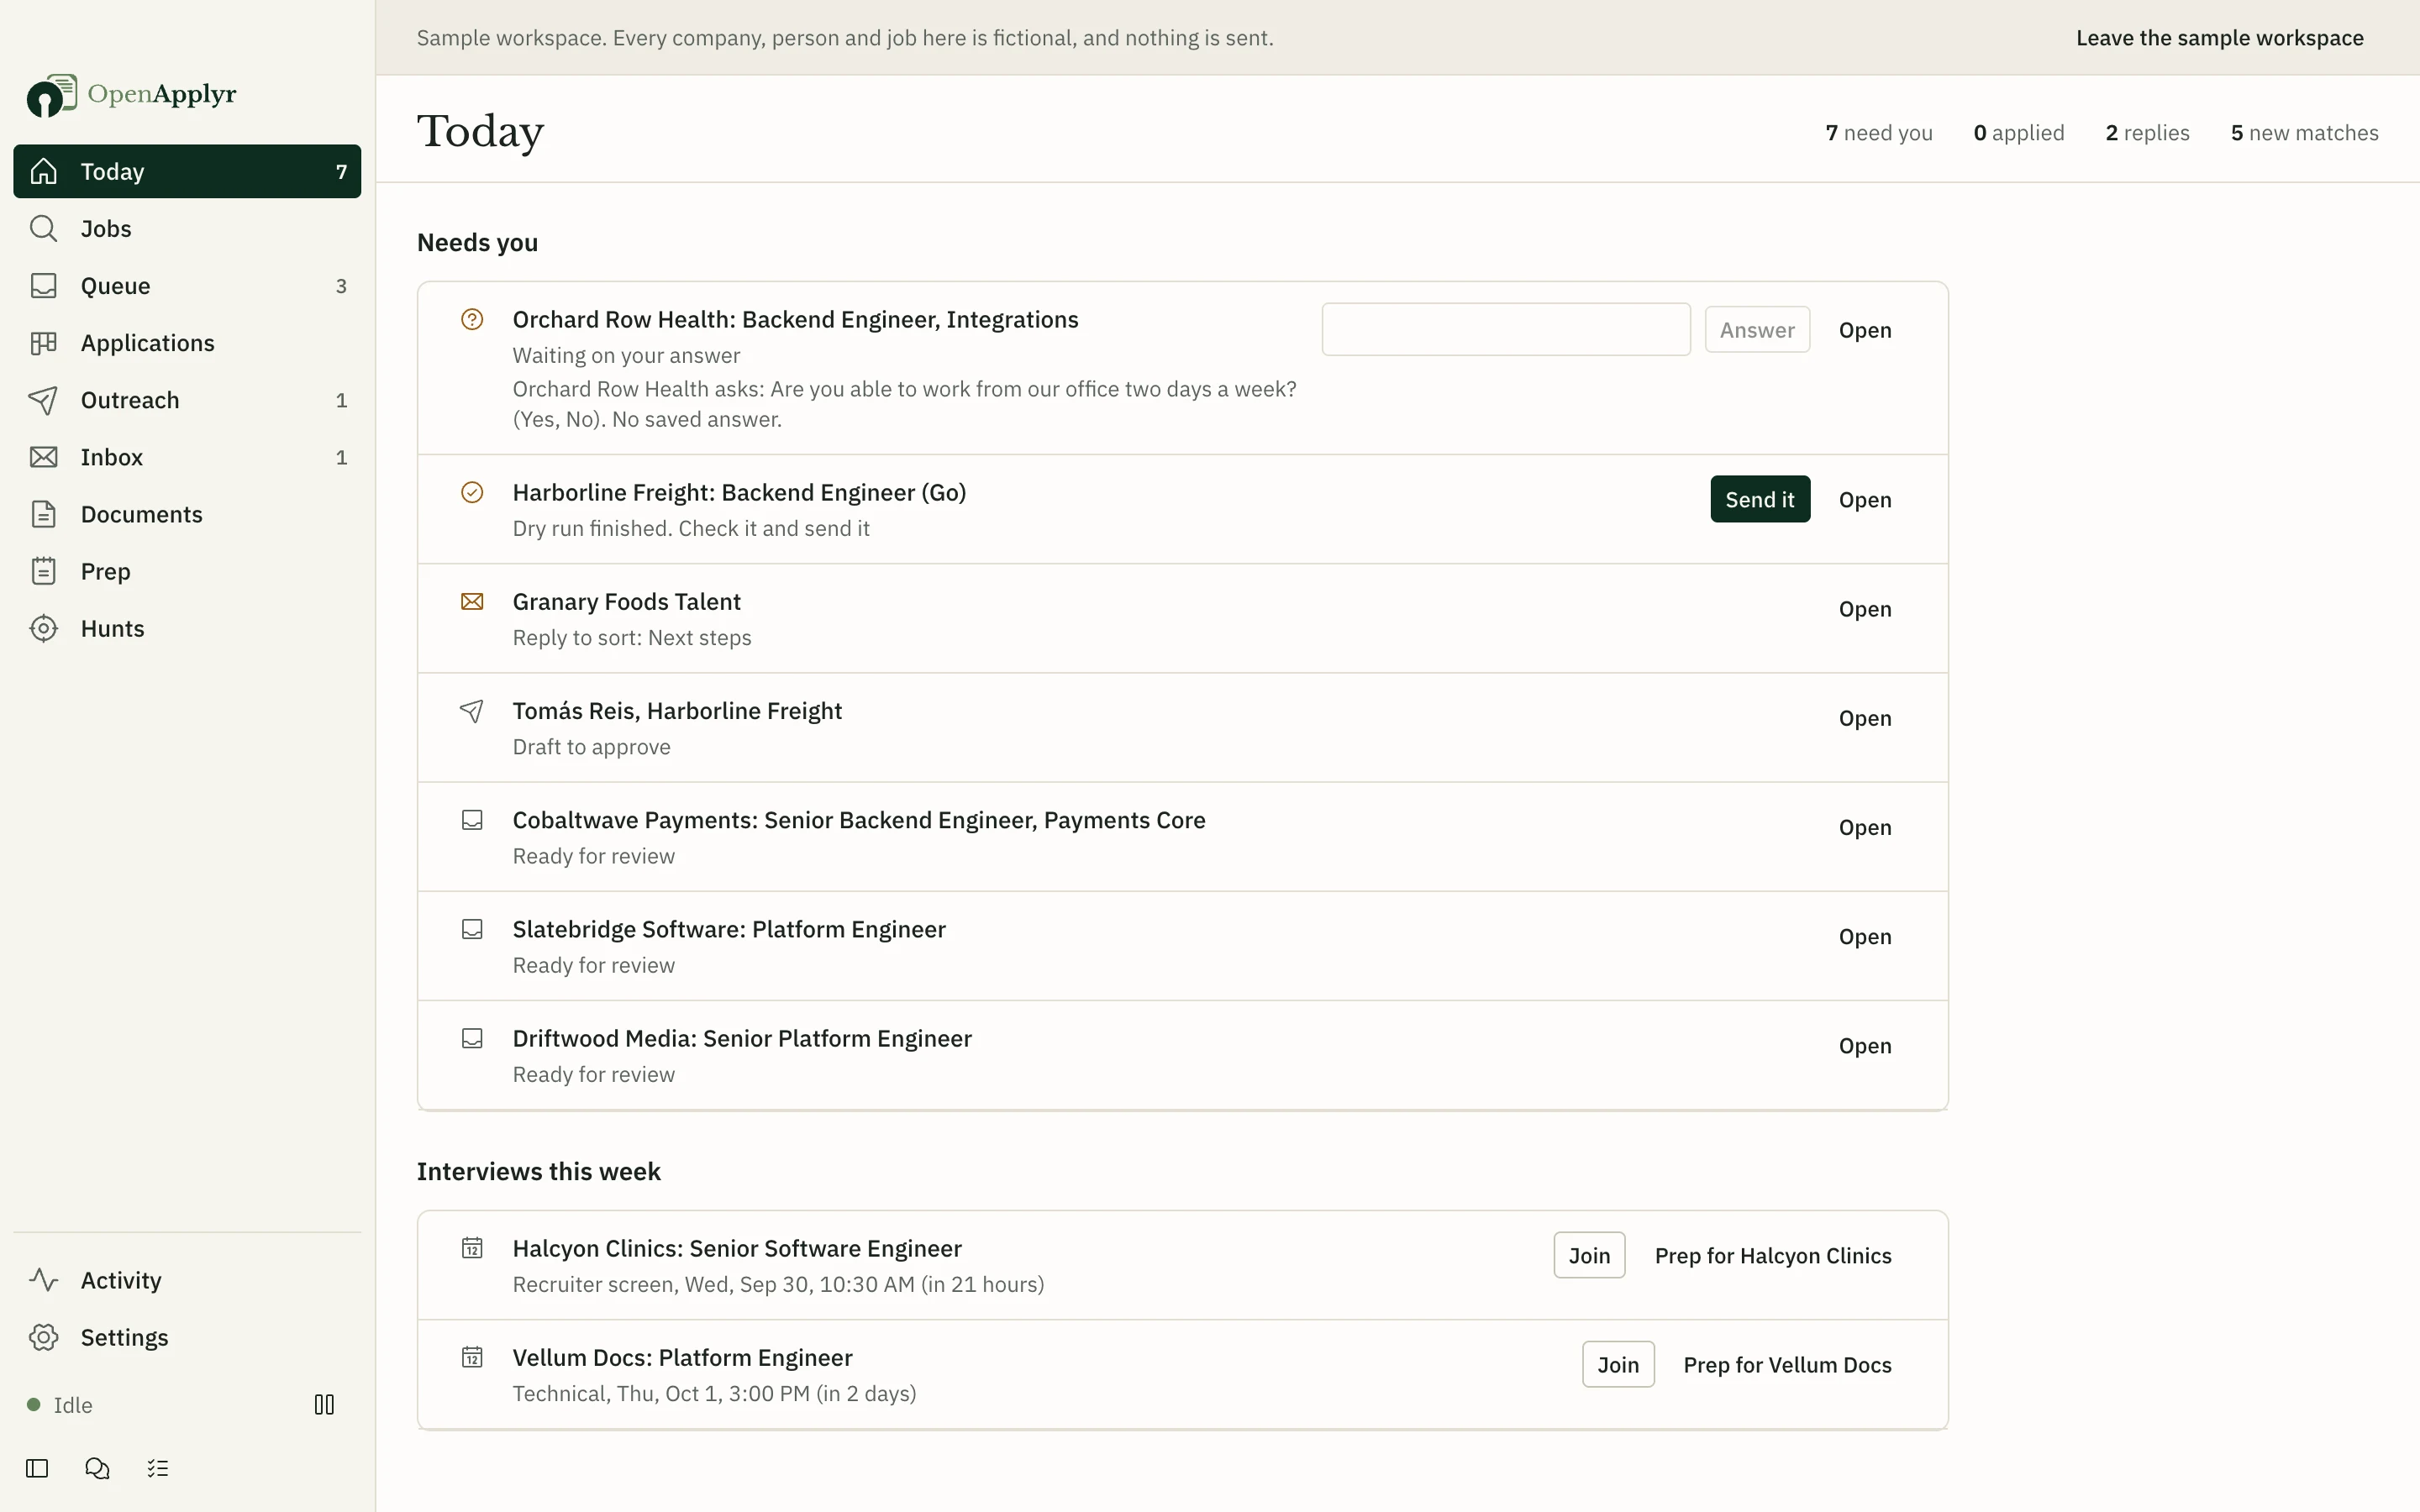Open the Harborline Freight Backend Engineer item
The image size is (2420, 1512).
coord(1865,500)
